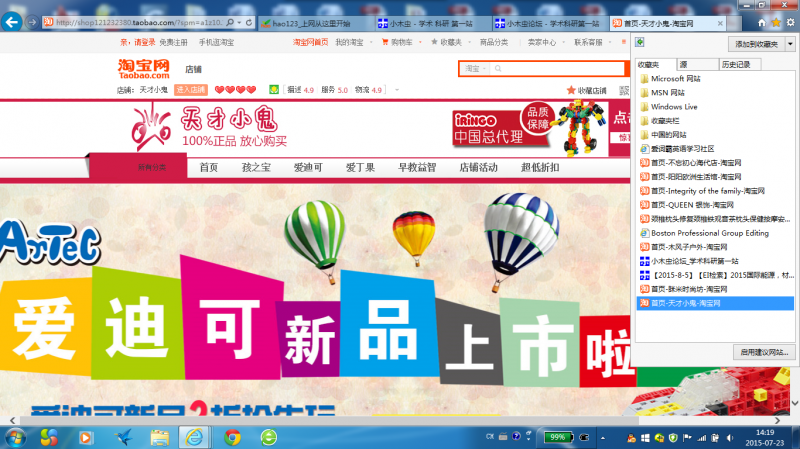The width and height of the screenshot is (800, 449).
Task: Open the 淘宝网首页 link
Action: point(310,42)
